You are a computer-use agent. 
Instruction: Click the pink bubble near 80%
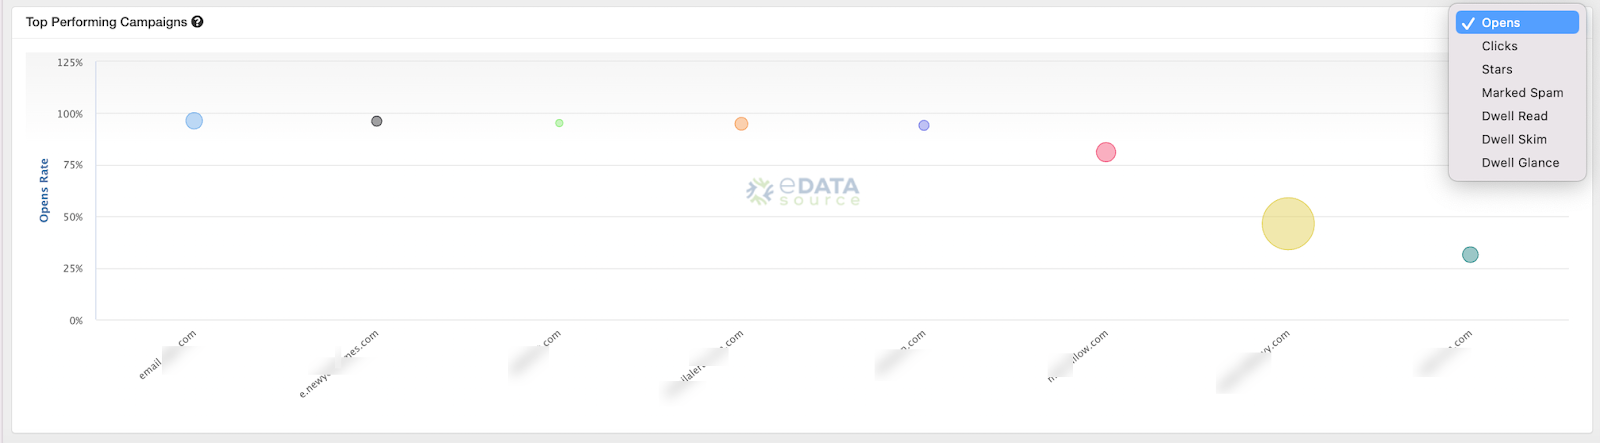pos(1106,152)
